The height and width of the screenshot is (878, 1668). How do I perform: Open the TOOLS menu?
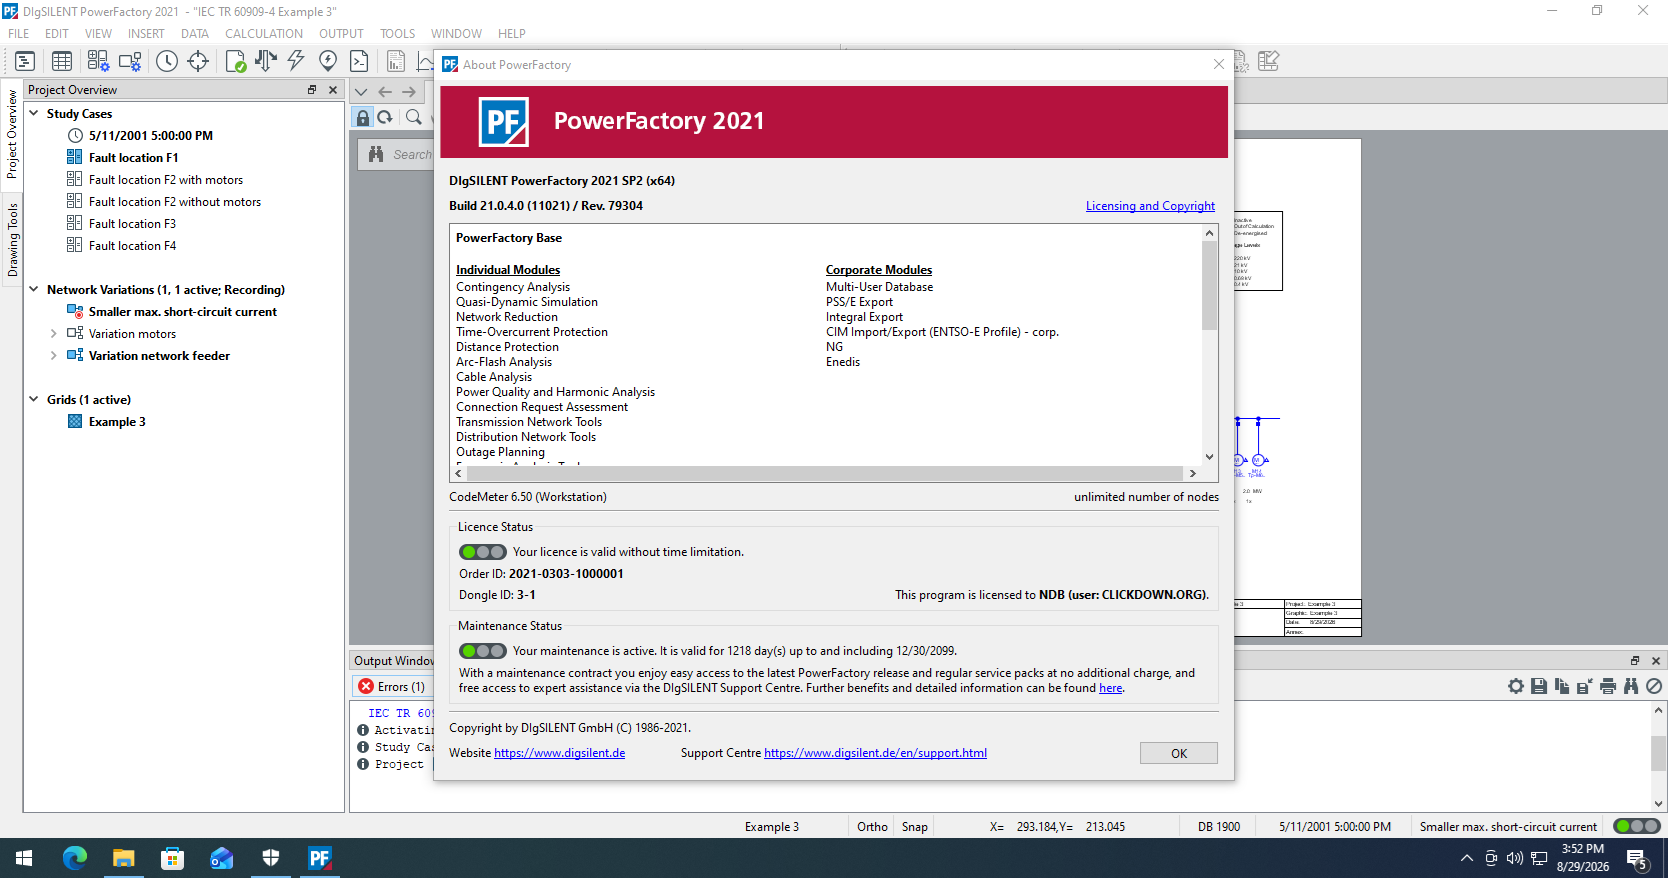(x=397, y=33)
